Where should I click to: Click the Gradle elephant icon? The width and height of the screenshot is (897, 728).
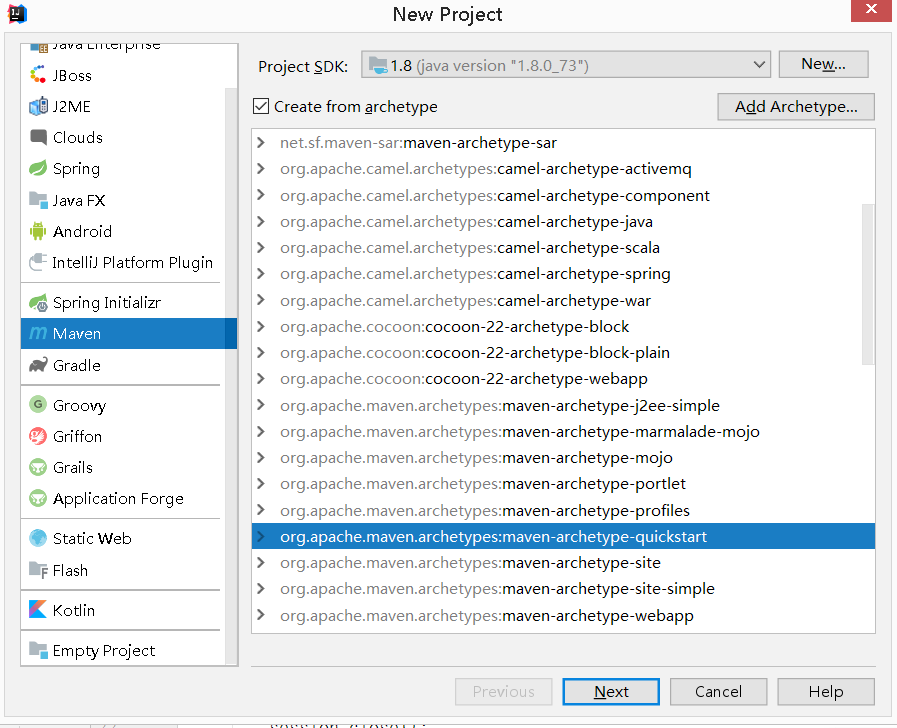point(38,365)
